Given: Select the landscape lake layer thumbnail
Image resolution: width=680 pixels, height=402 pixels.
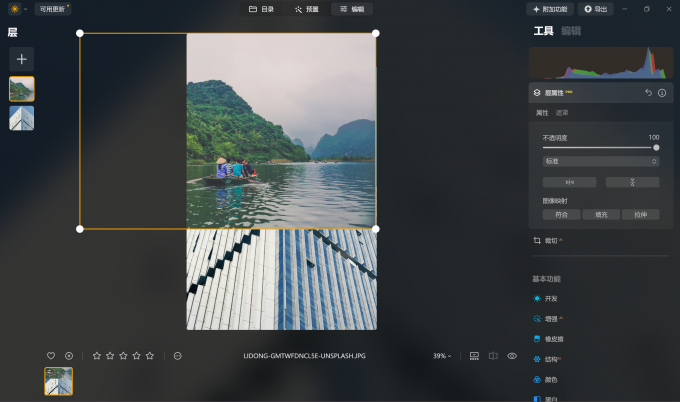Looking at the screenshot, I should pos(22,89).
